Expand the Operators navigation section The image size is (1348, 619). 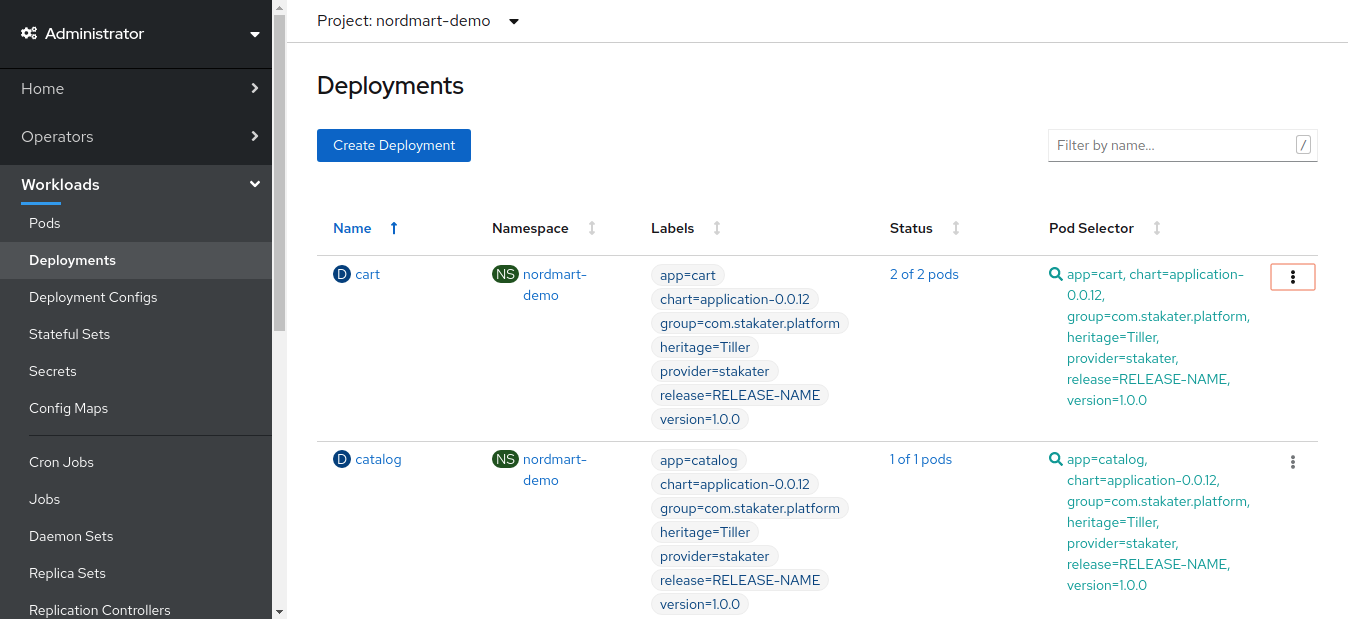(x=136, y=137)
